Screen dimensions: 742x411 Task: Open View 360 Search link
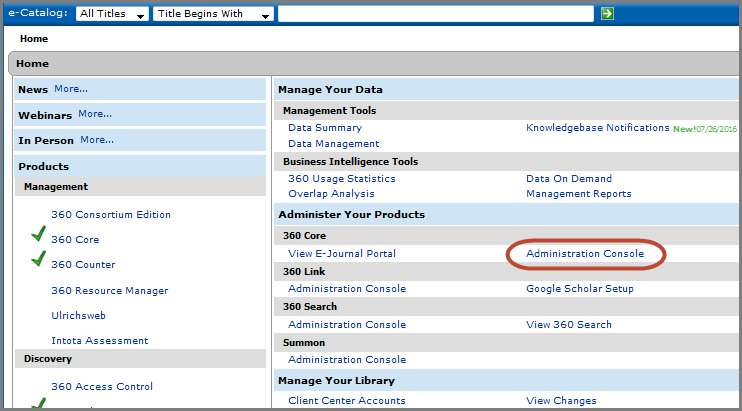[569, 324]
